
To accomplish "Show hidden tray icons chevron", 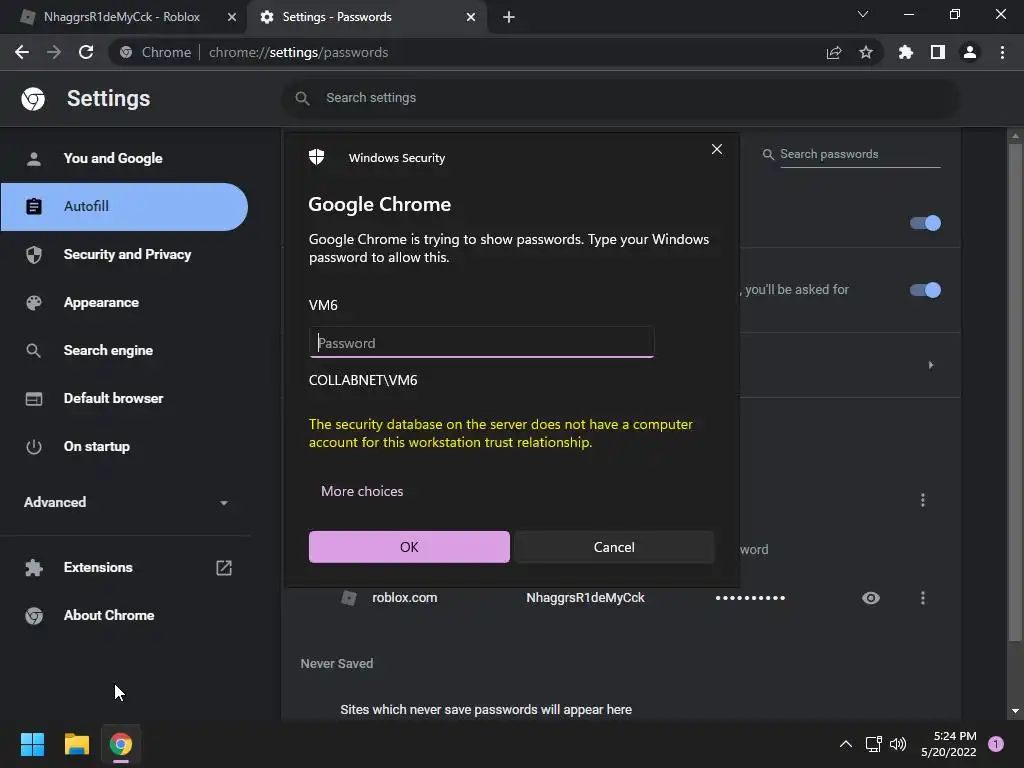I will (846, 744).
